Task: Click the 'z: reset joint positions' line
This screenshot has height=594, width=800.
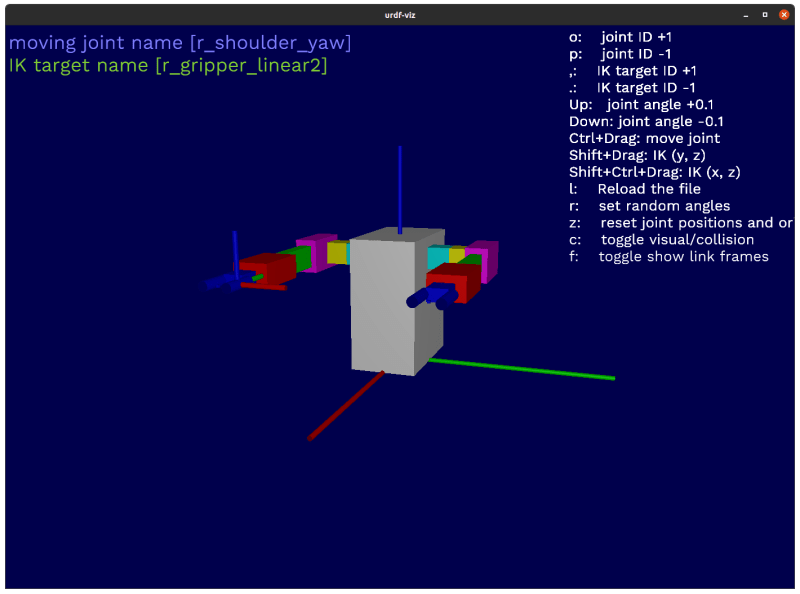Action: [x=681, y=222]
